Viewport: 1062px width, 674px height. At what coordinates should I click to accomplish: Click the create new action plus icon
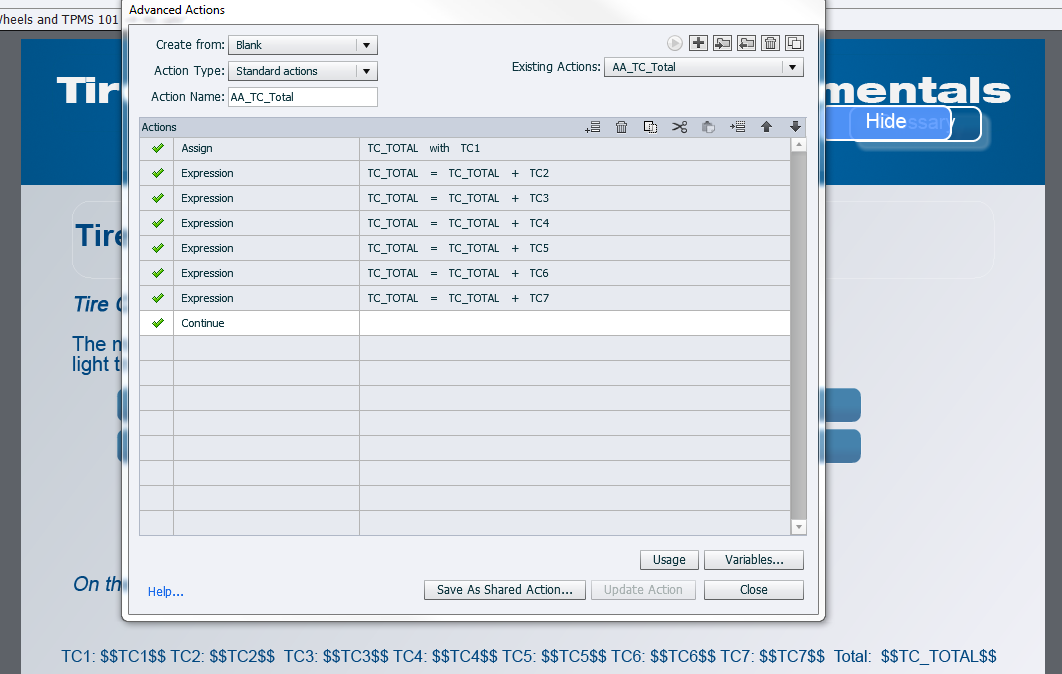(699, 43)
